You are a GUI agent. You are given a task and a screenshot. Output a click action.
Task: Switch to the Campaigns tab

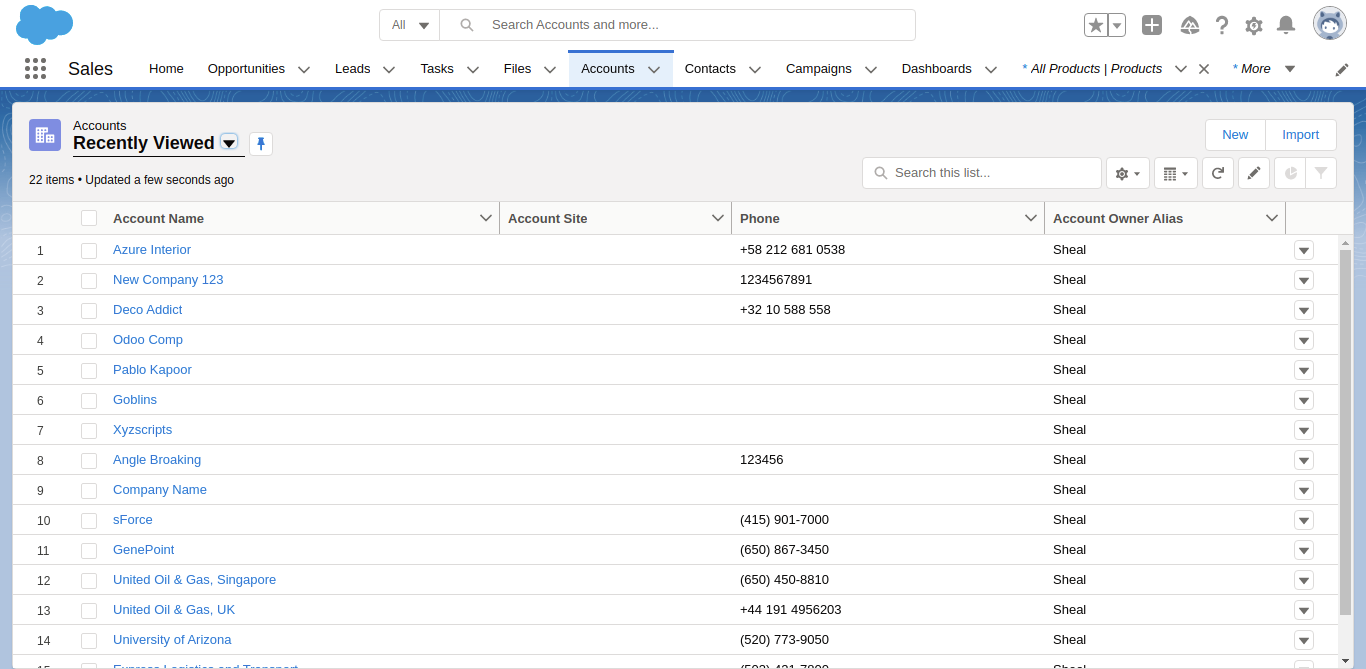tap(819, 69)
